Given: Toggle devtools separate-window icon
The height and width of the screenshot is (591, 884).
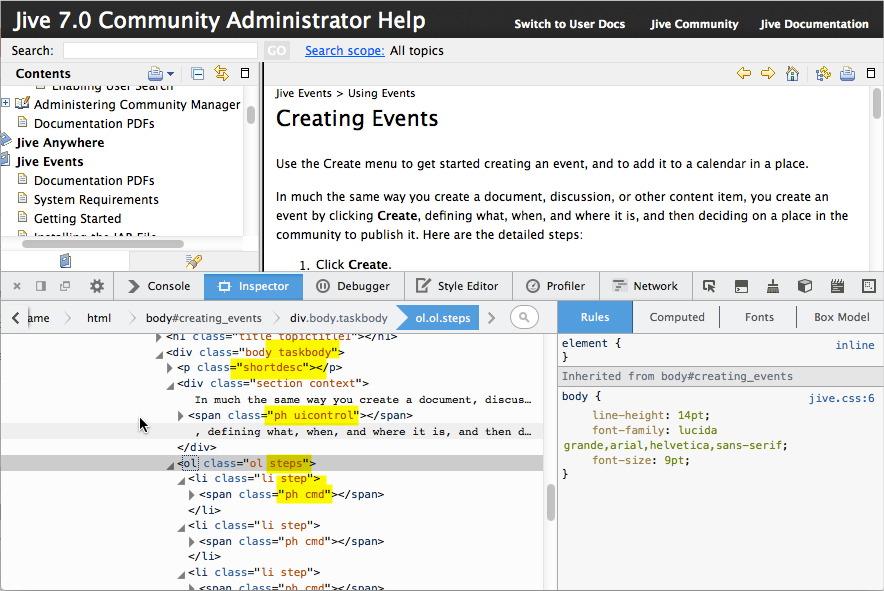Looking at the screenshot, I should point(65,286).
